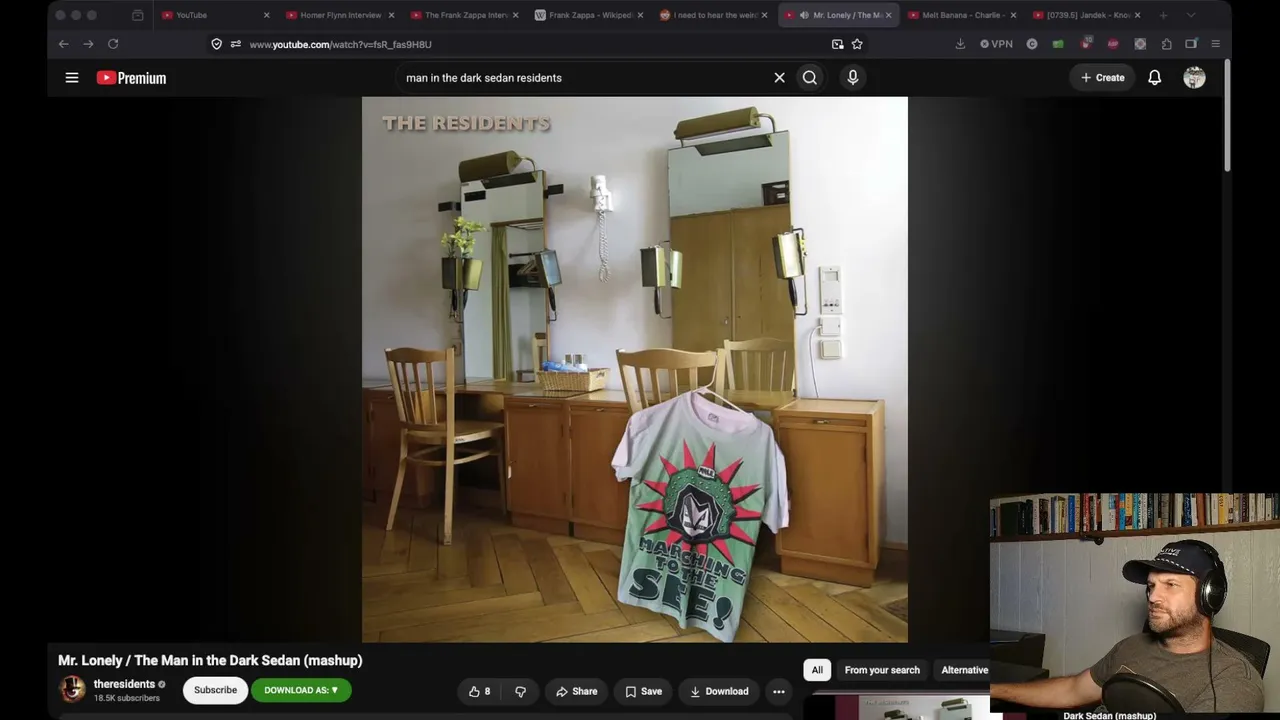This screenshot has height=720, width=1280.
Task: Open the YouTube guide hamburger menu
Action: click(x=72, y=77)
